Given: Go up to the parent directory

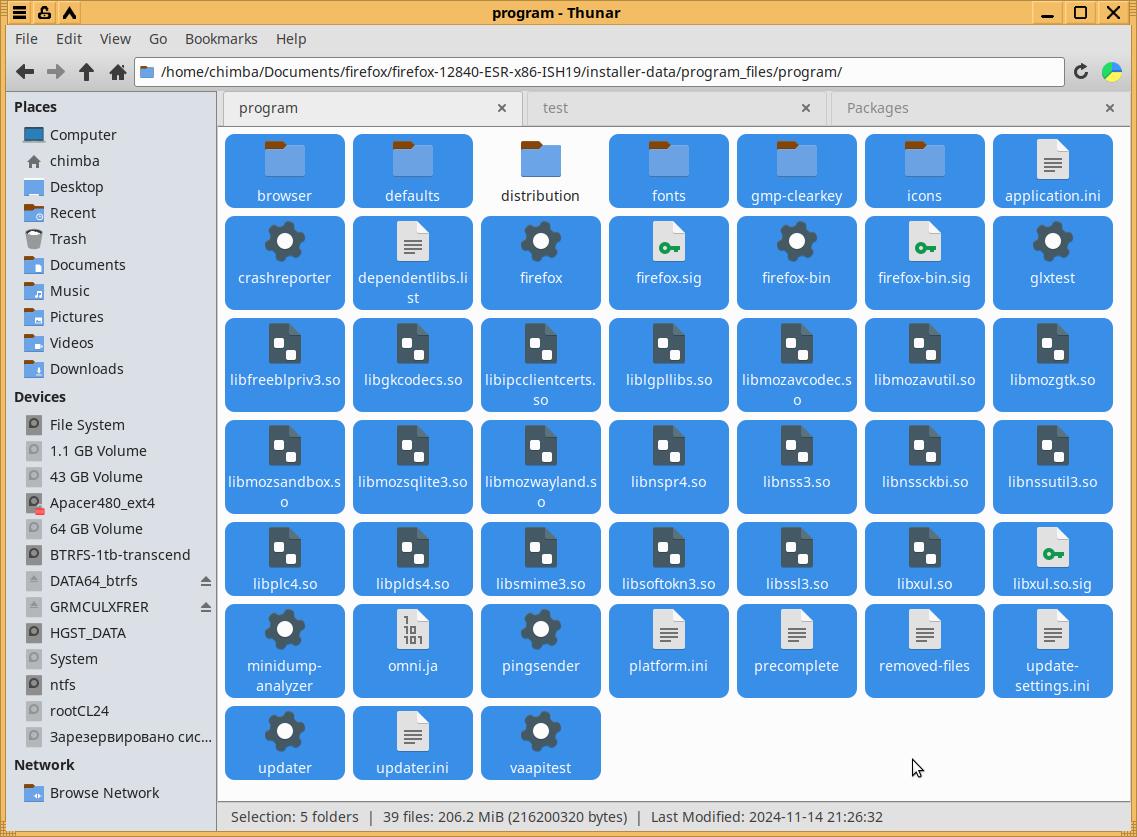Looking at the screenshot, I should 86,72.
